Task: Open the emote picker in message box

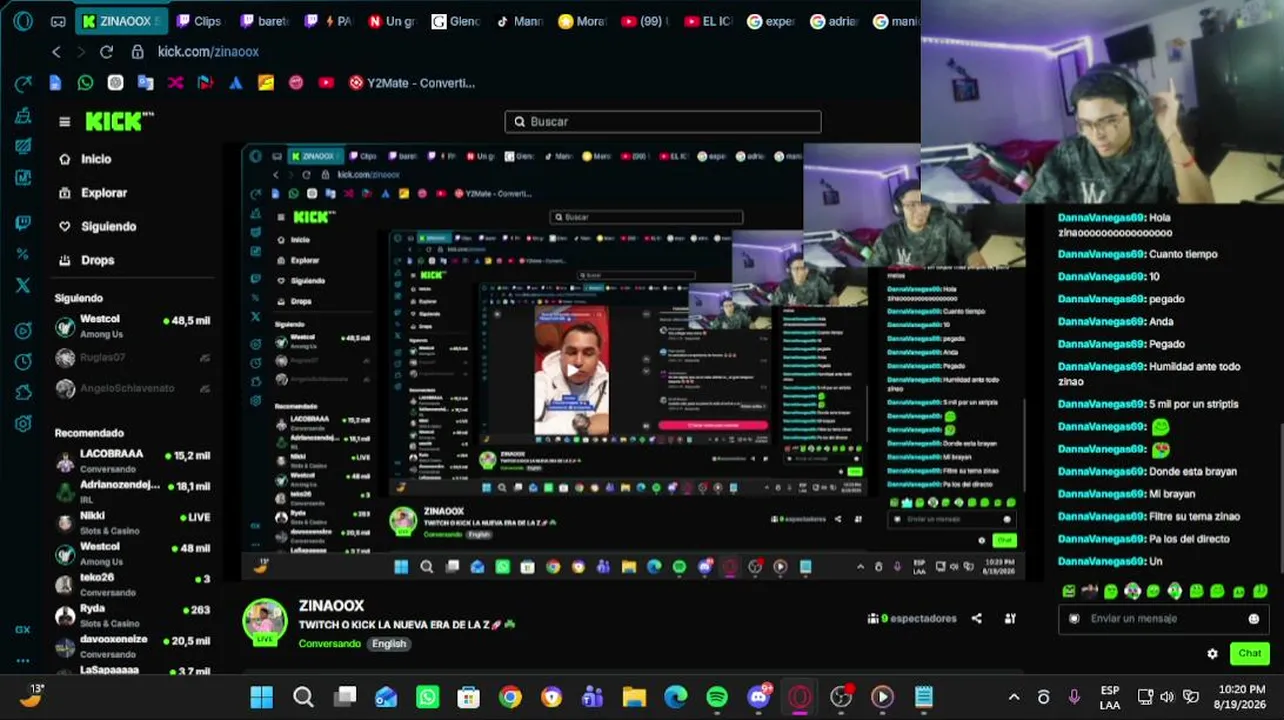Action: (x=1253, y=619)
